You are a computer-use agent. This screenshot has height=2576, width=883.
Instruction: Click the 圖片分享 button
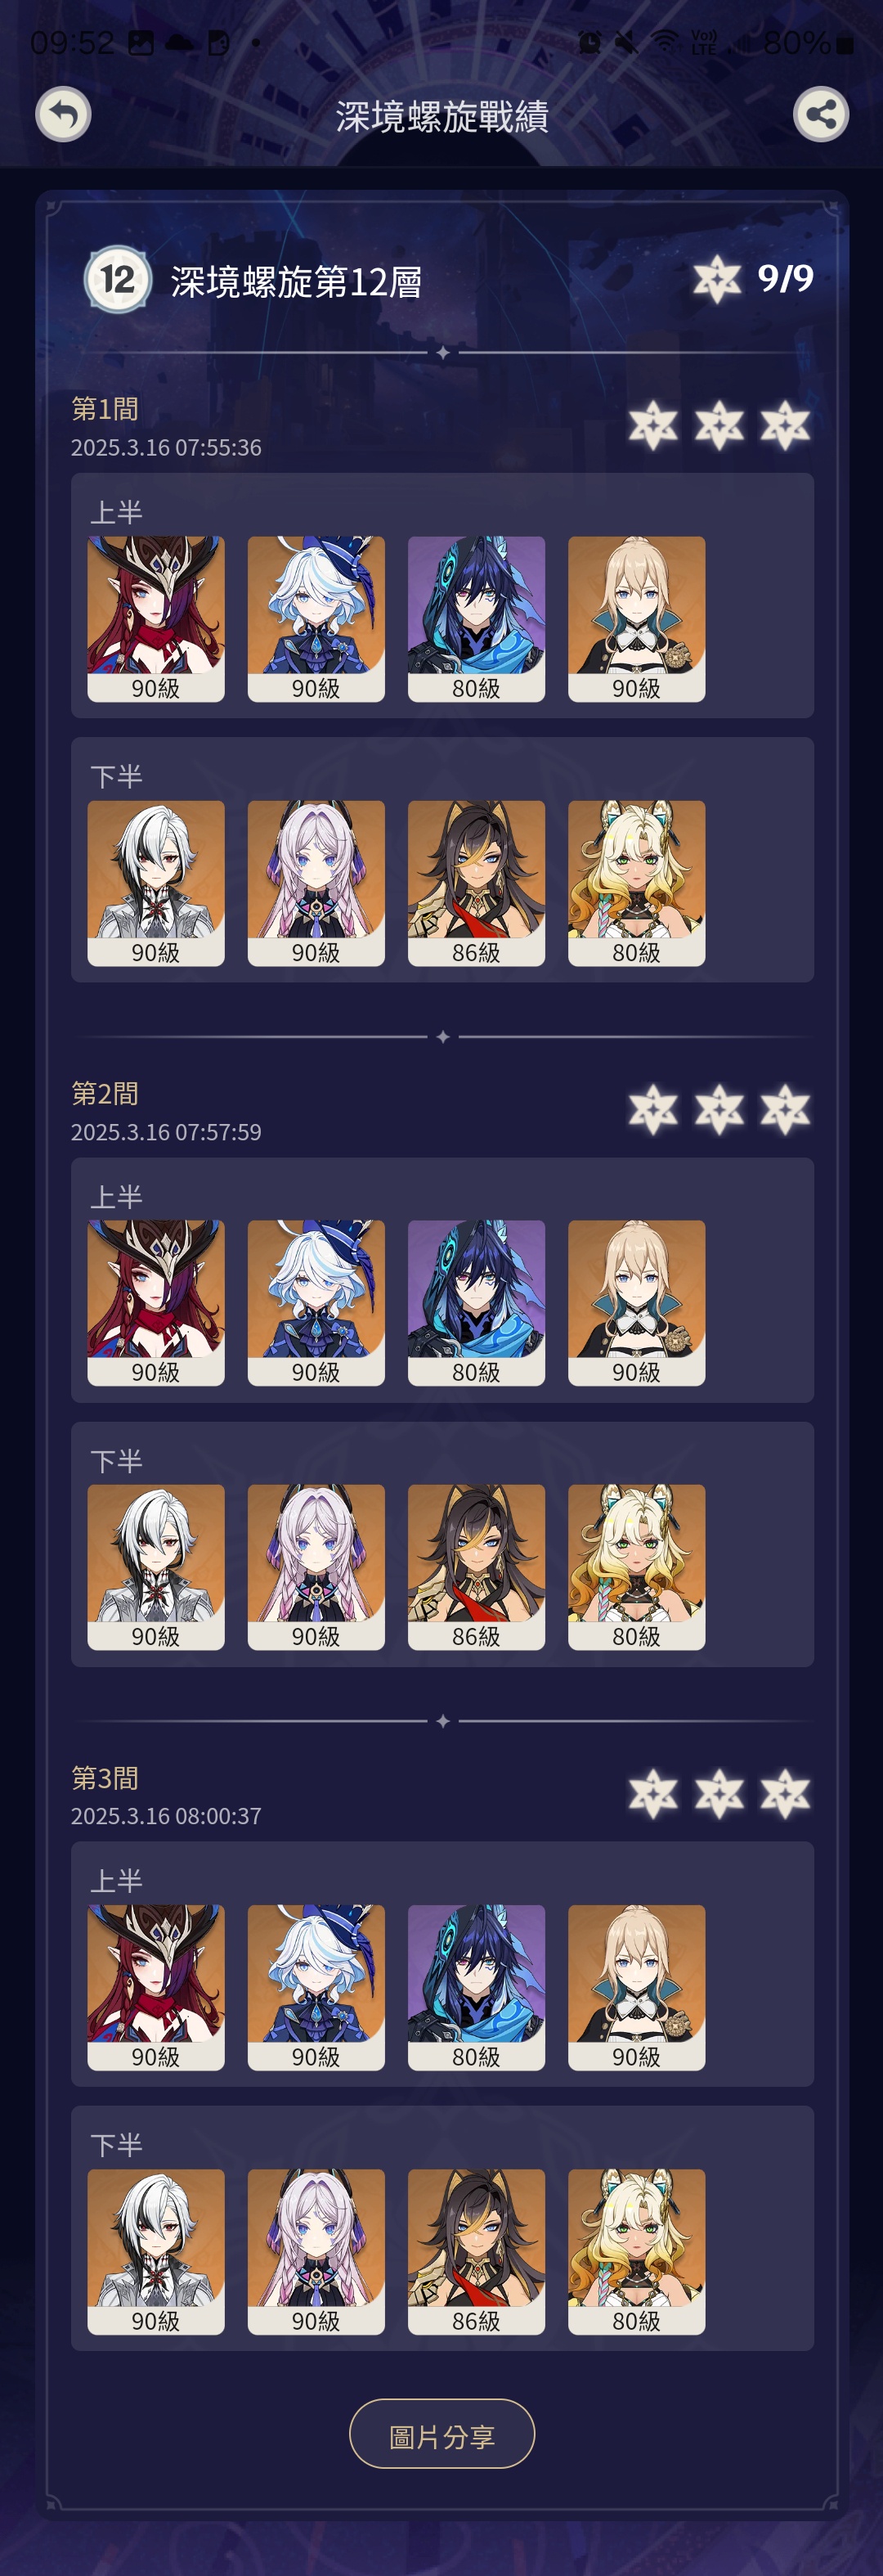click(x=442, y=2433)
